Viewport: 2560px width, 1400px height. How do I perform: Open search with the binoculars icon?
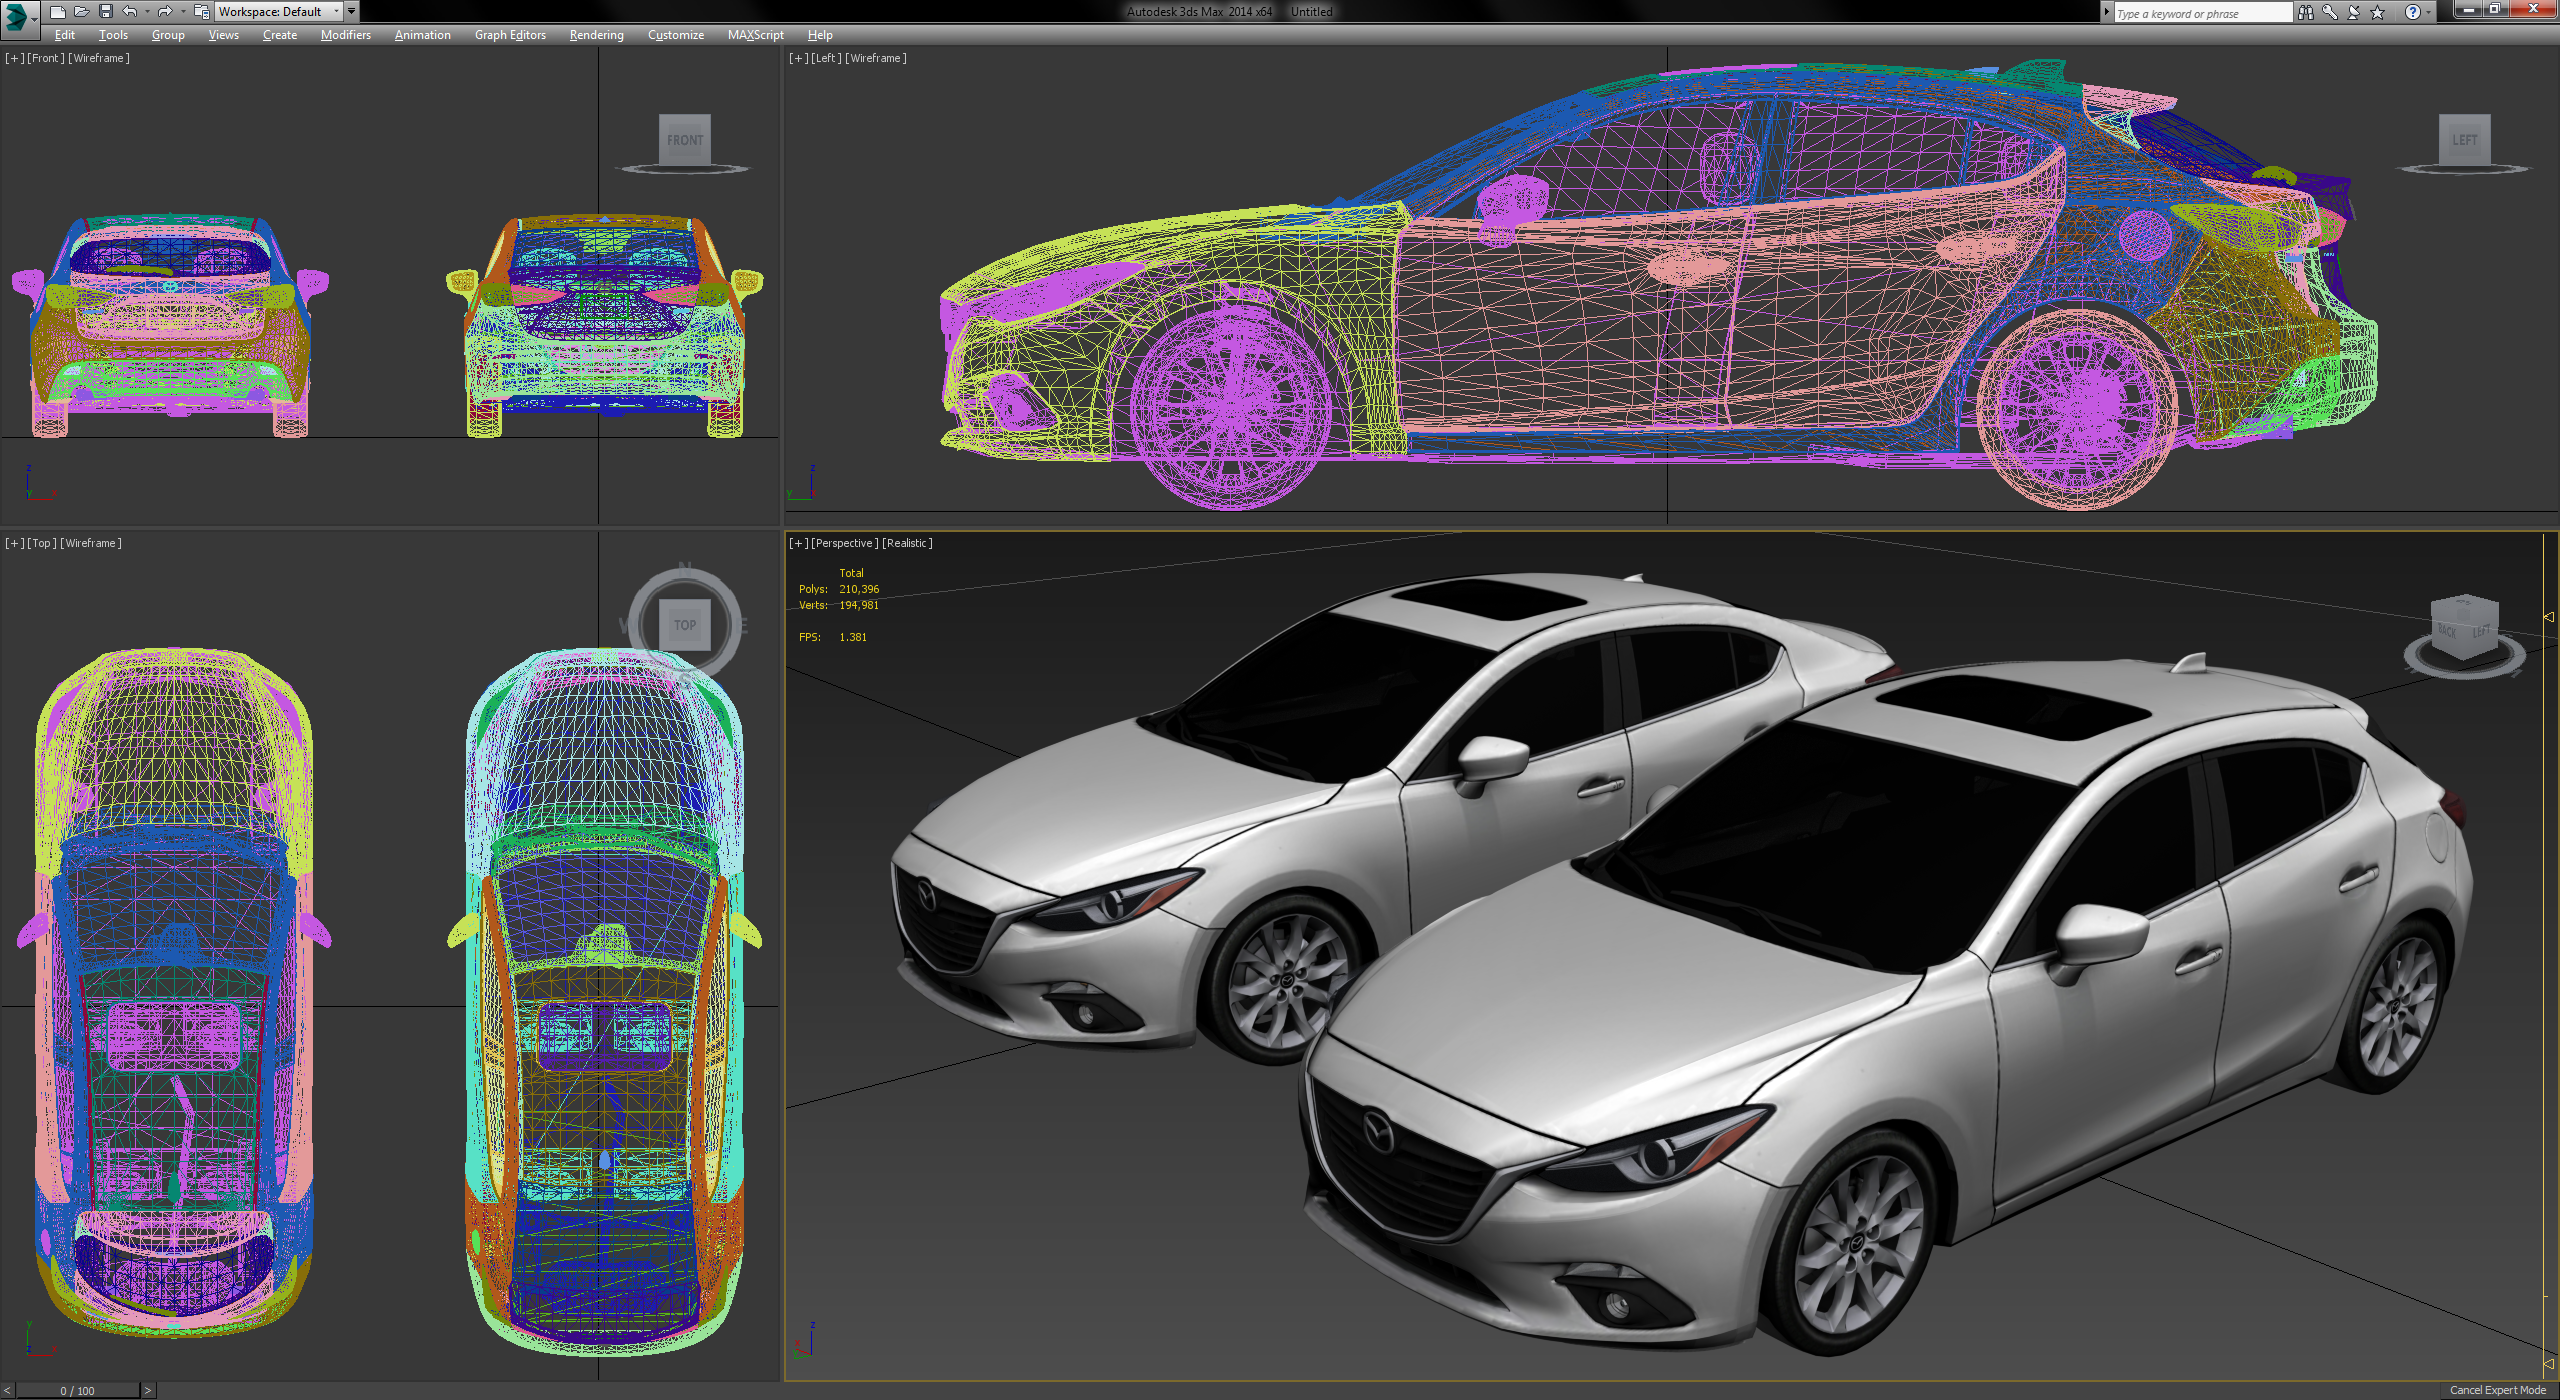point(2306,12)
